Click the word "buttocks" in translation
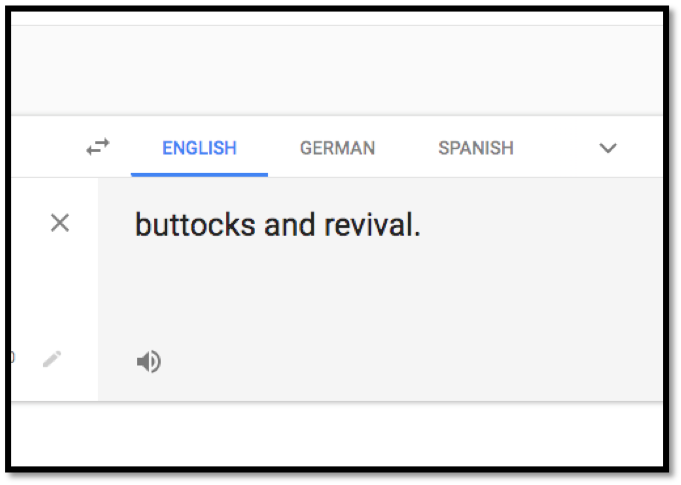The height and width of the screenshot is (485, 681). (x=195, y=225)
